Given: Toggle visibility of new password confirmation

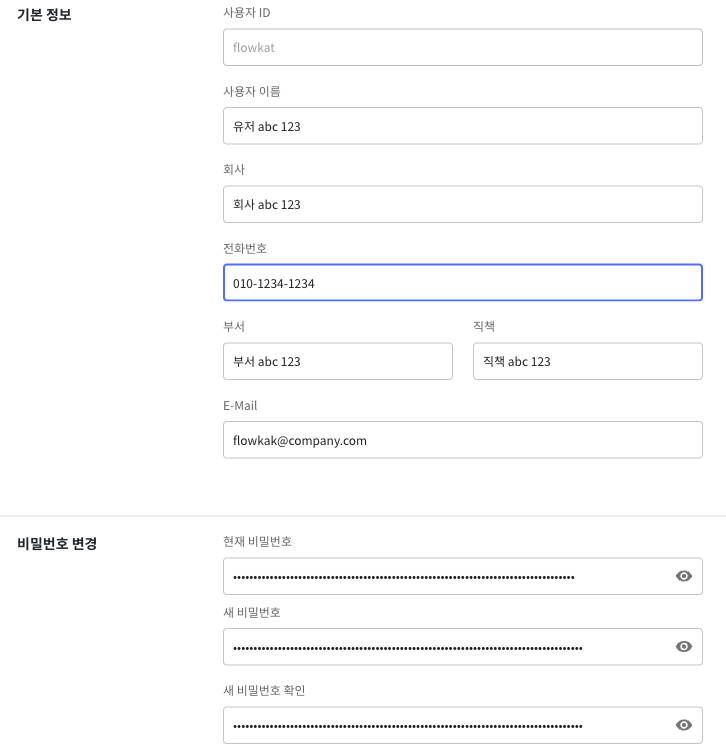Looking at the screenshot, I should pyautogui.click(x=684, y=725).
